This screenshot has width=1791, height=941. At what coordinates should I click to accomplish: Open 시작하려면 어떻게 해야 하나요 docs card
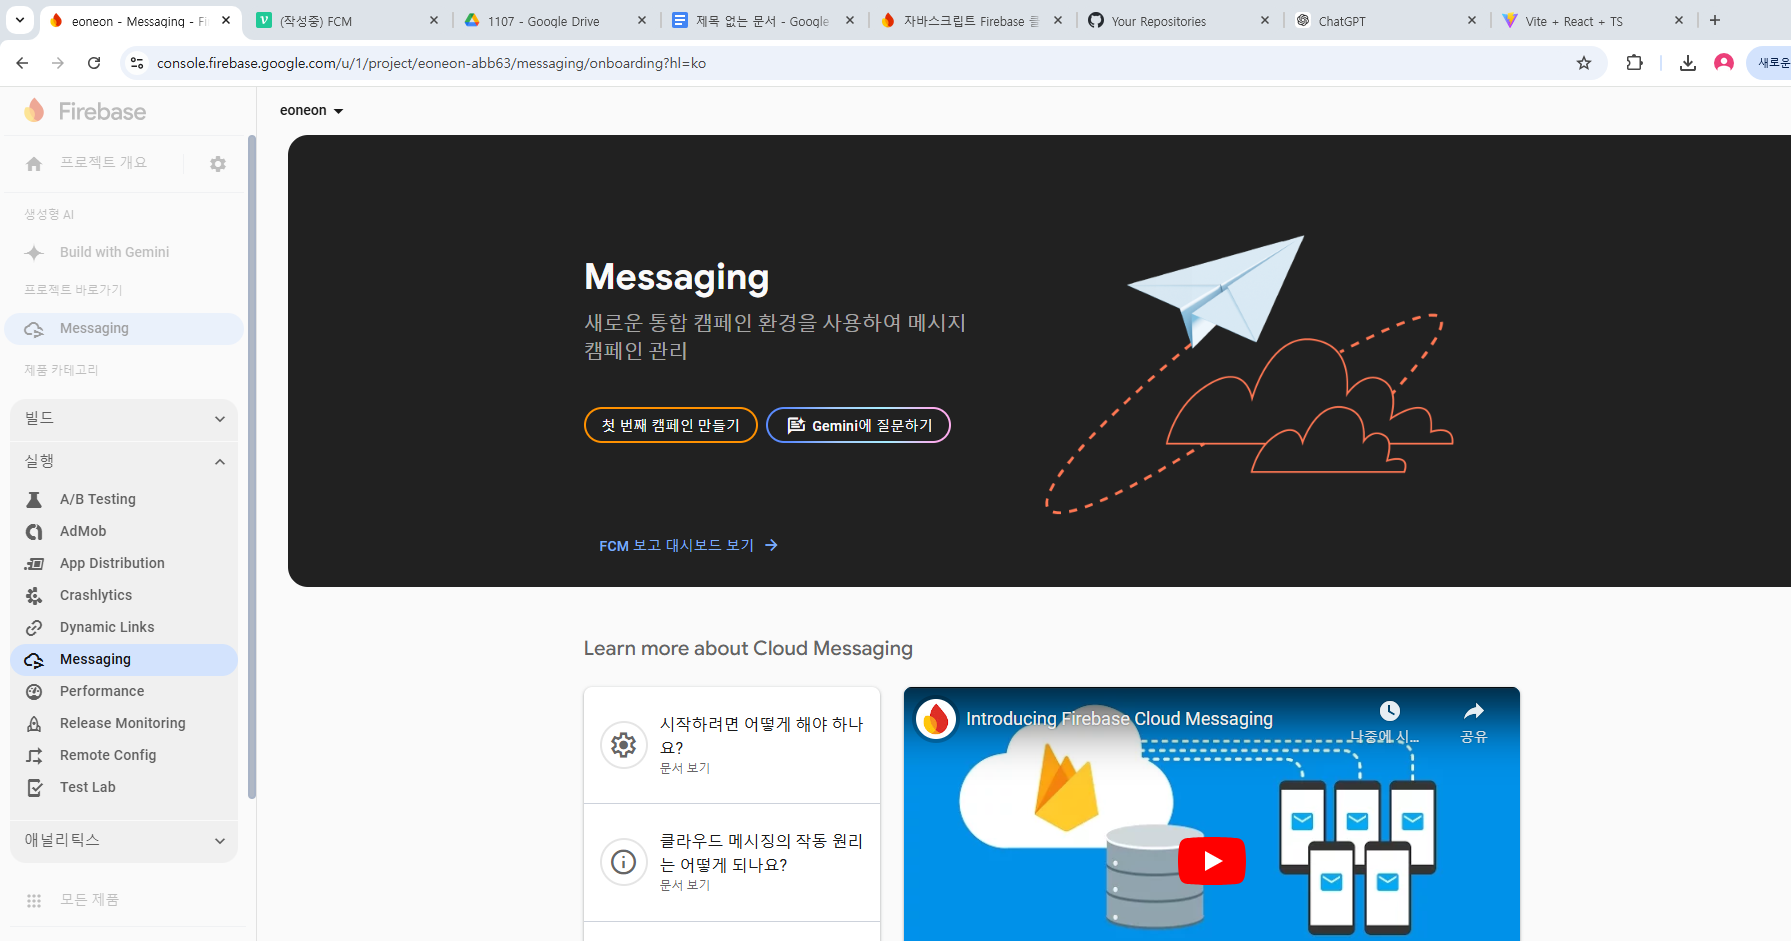pyautogui.click(x=732, y=745)
